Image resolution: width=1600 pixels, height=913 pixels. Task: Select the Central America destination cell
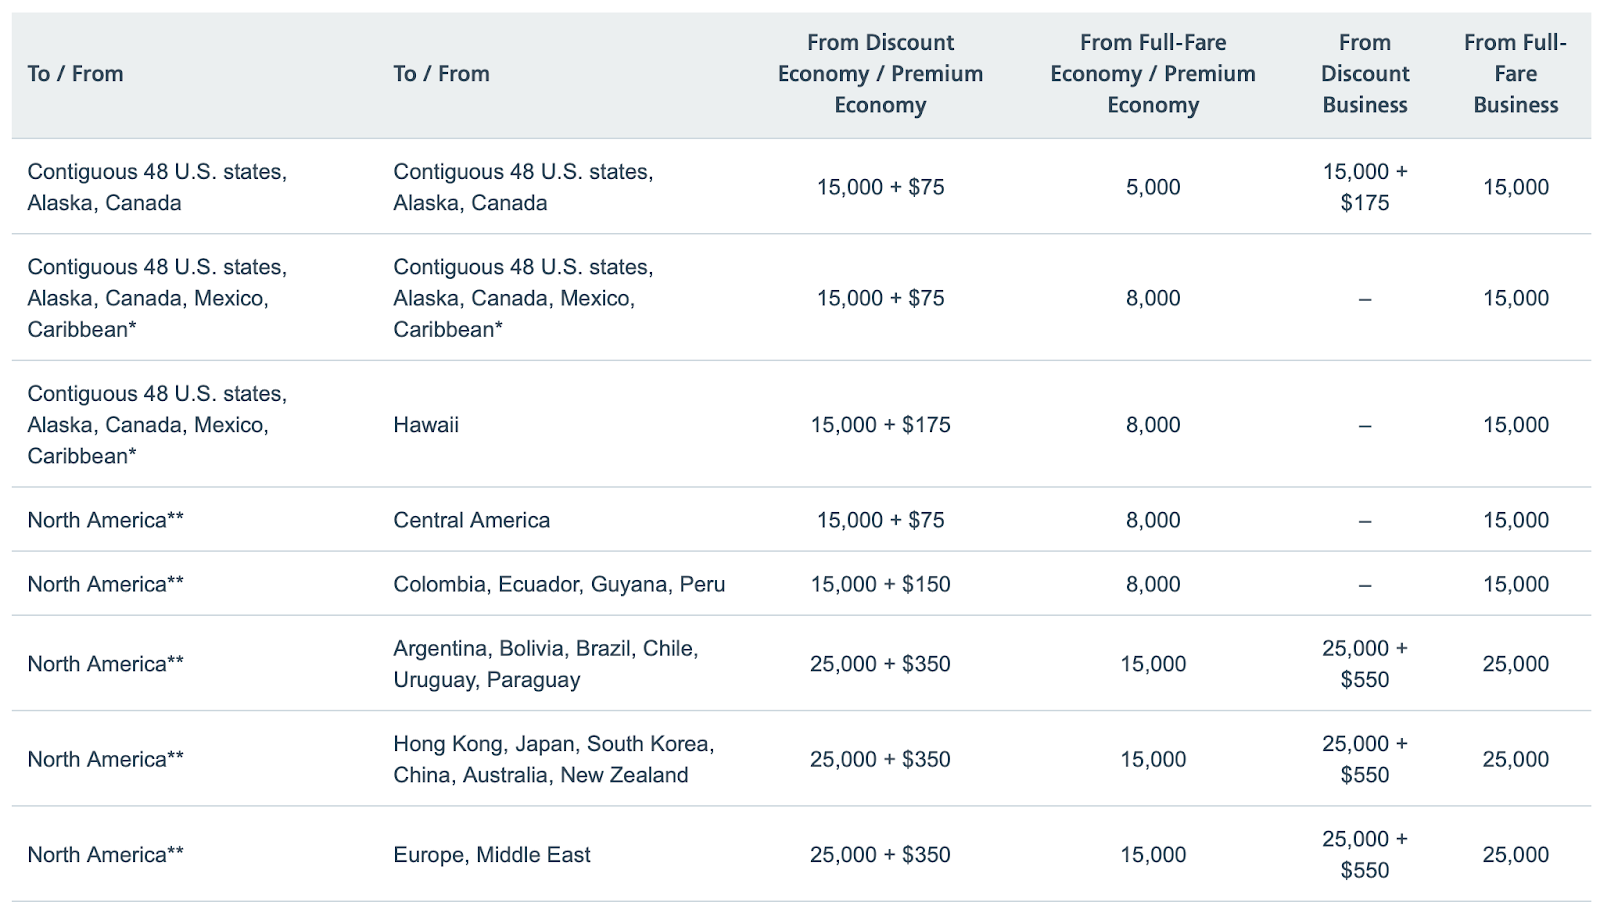(x=471, y=520)
